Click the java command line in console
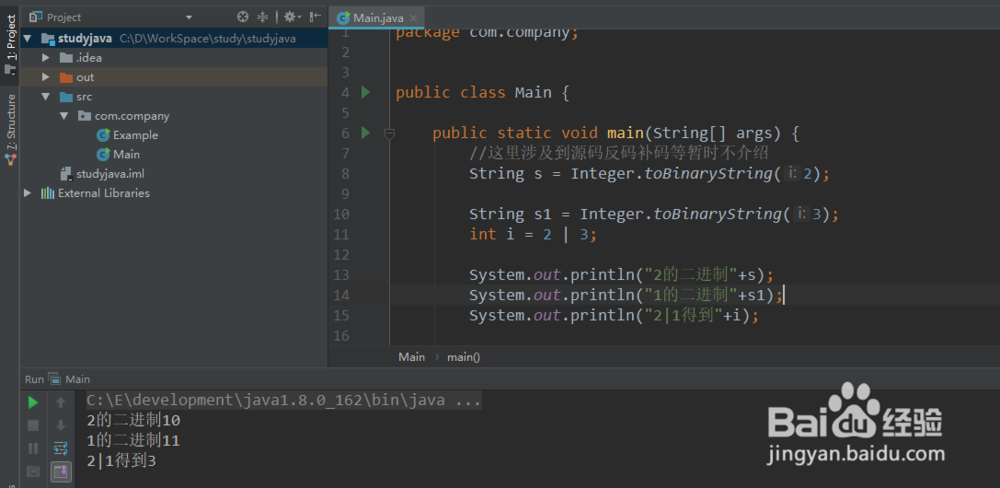The image size is (1000, 488). 284,401
